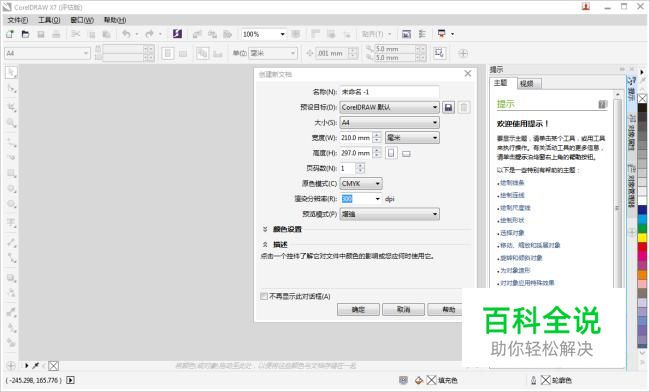This screenshot has width=650, height=392.
Task: Click the property bar portrait orientation icon
Action: 168,53
